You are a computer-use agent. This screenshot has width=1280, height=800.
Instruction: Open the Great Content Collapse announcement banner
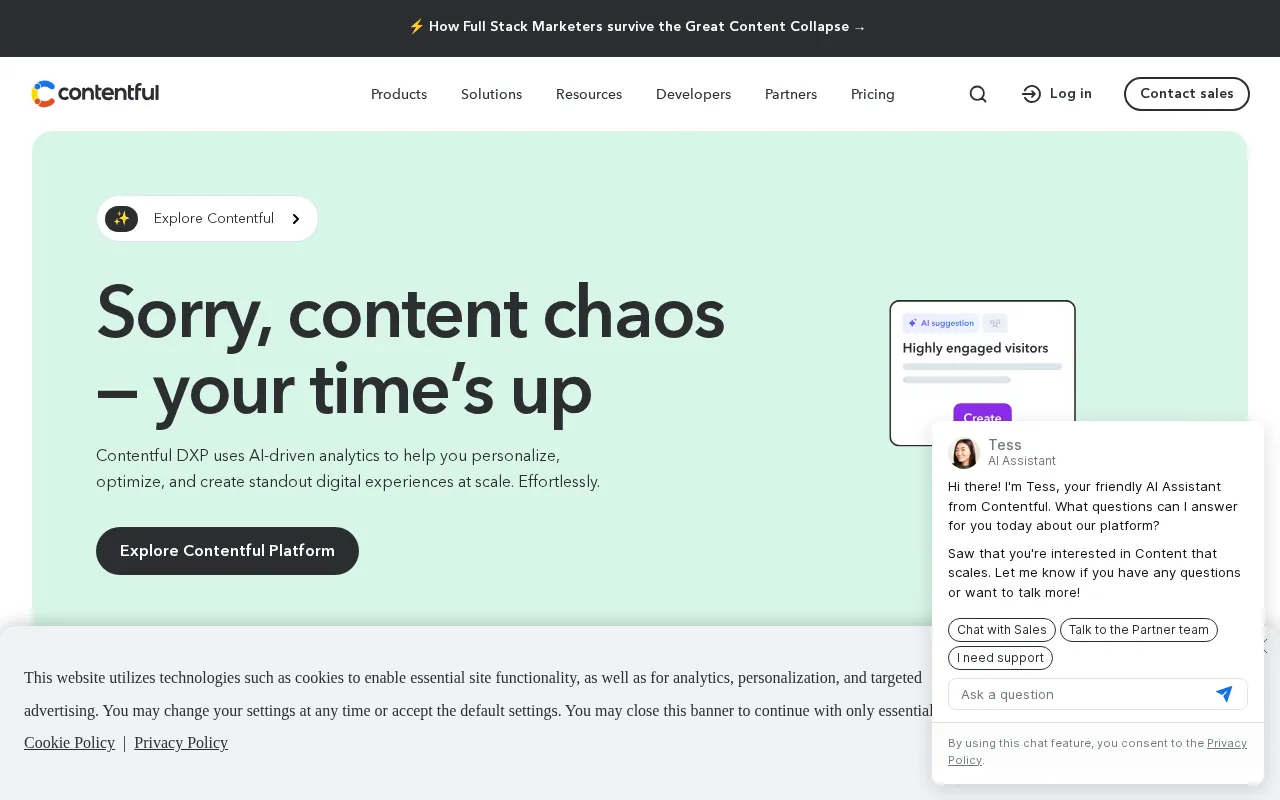pyautogui.click(x=638, y=27)
